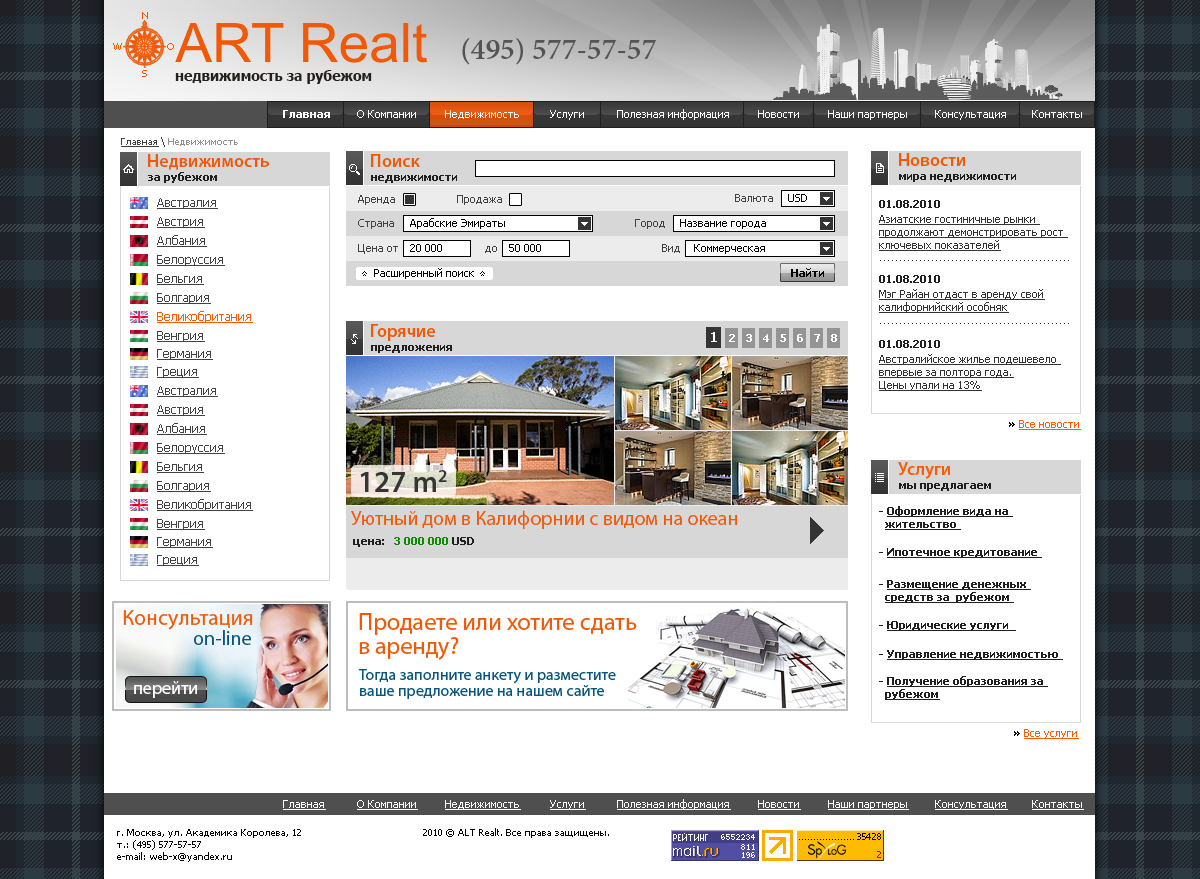The width and height of the screenshot is (1200, 879).
Task: Click the Yandex Metrika counter icon in footer
Action: [777, 845]
